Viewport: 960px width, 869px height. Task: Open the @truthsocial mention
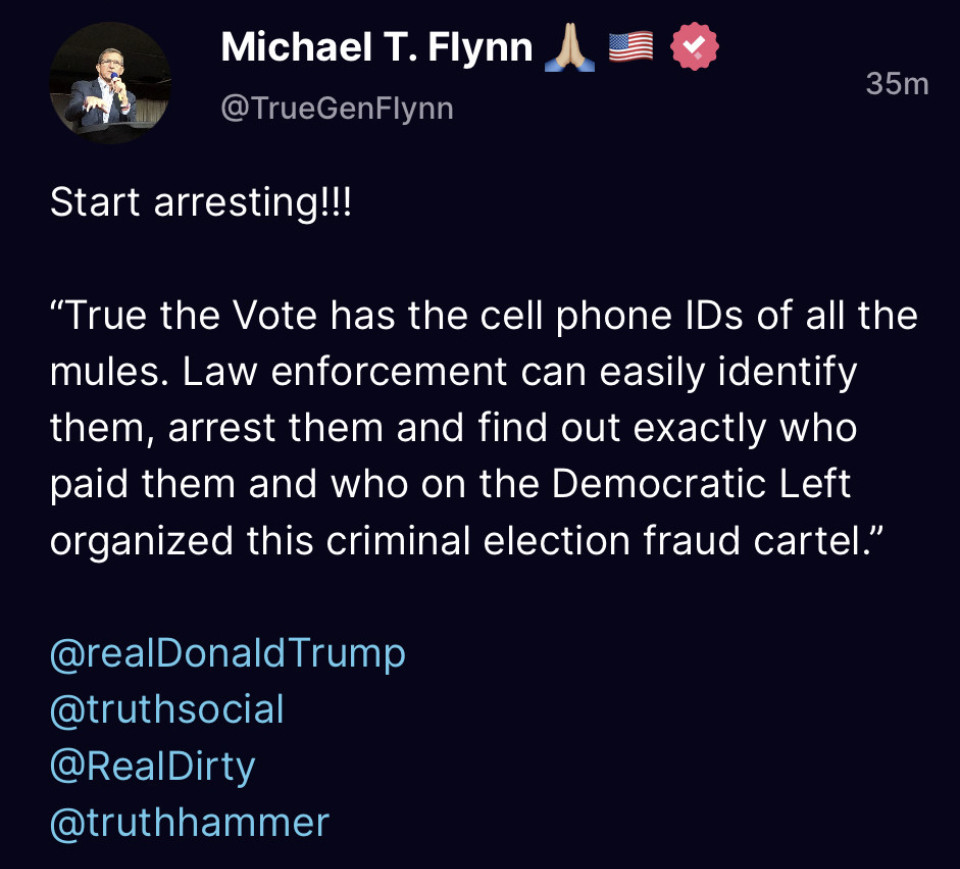click(167, 709)
